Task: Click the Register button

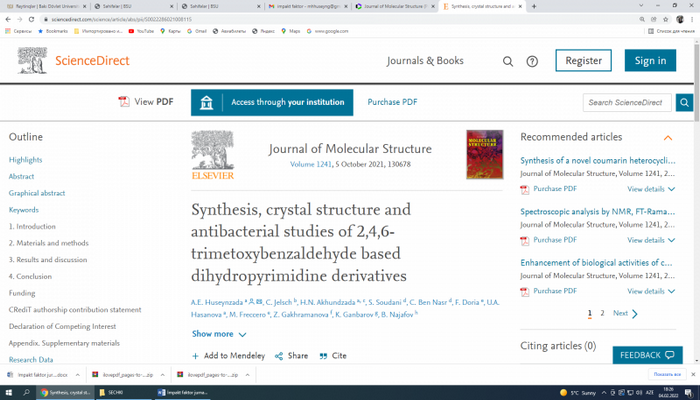Action: coord(584,61)
